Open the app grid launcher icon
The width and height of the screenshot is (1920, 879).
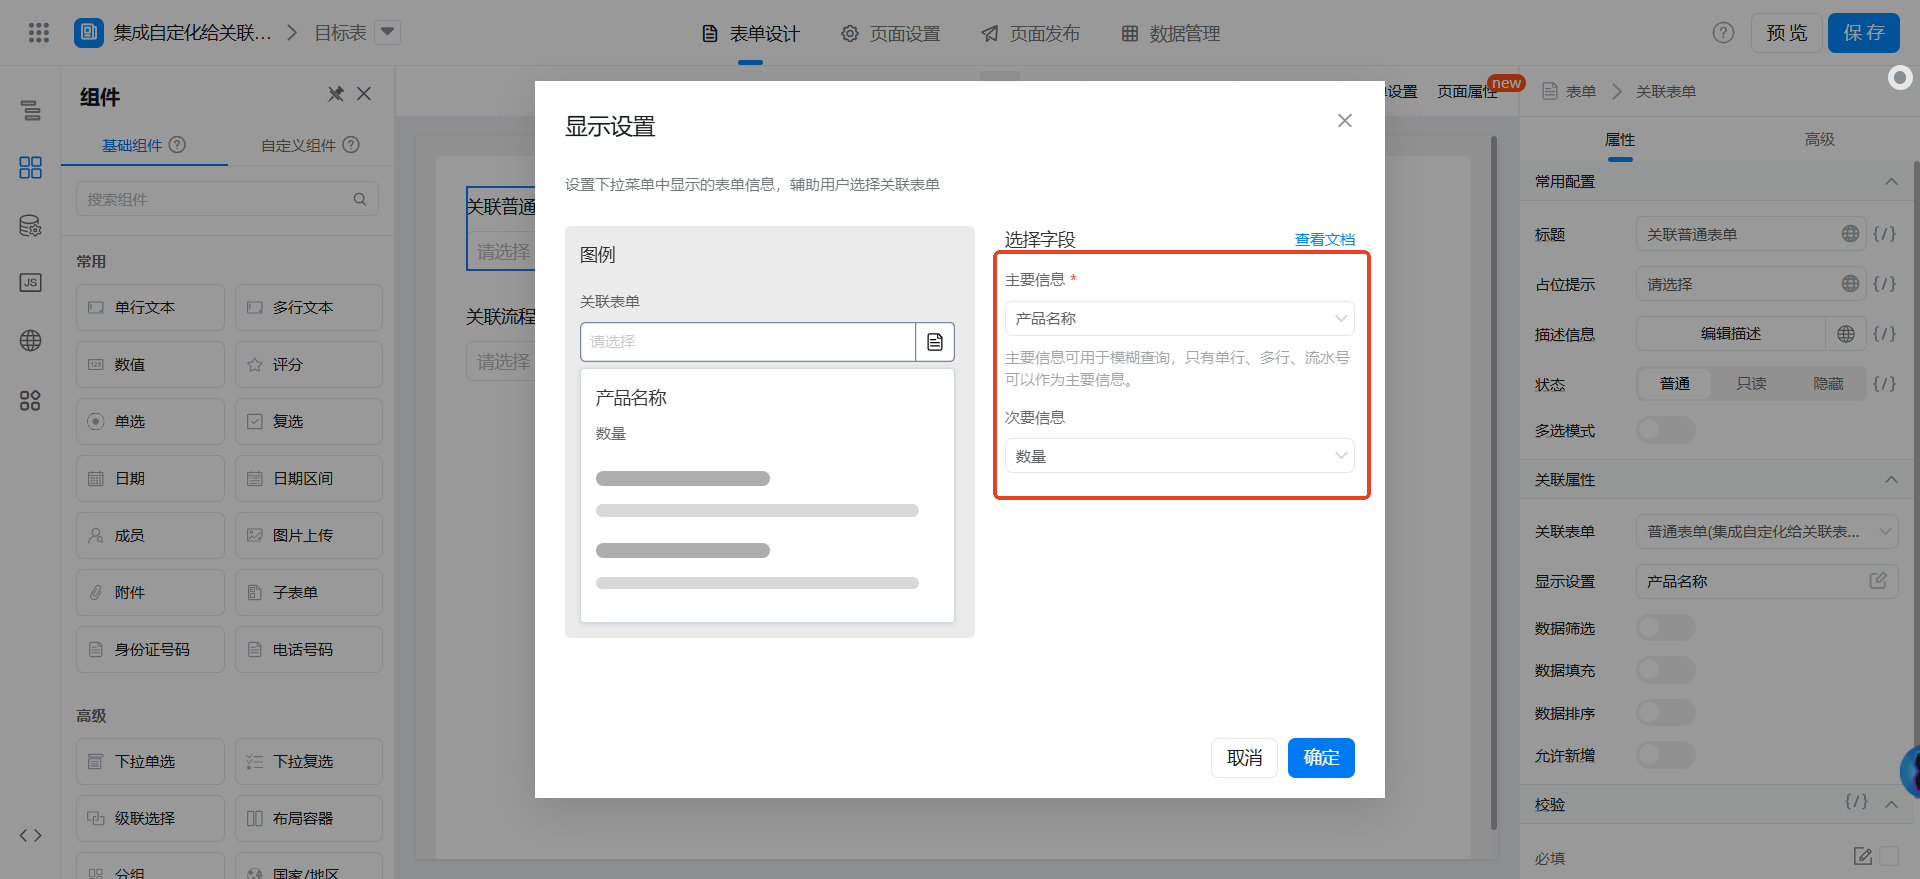(x=38, y=33)
